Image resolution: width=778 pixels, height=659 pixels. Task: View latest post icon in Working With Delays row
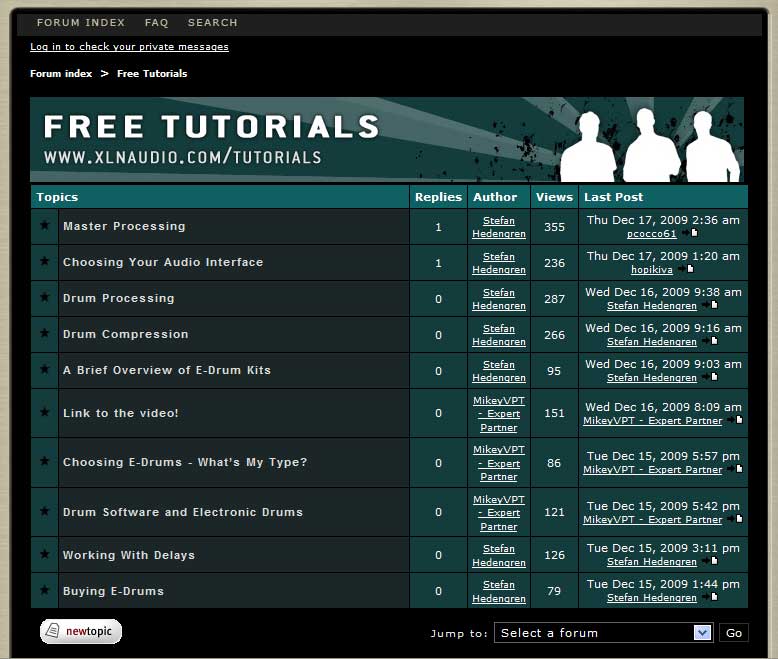(710, 561)
